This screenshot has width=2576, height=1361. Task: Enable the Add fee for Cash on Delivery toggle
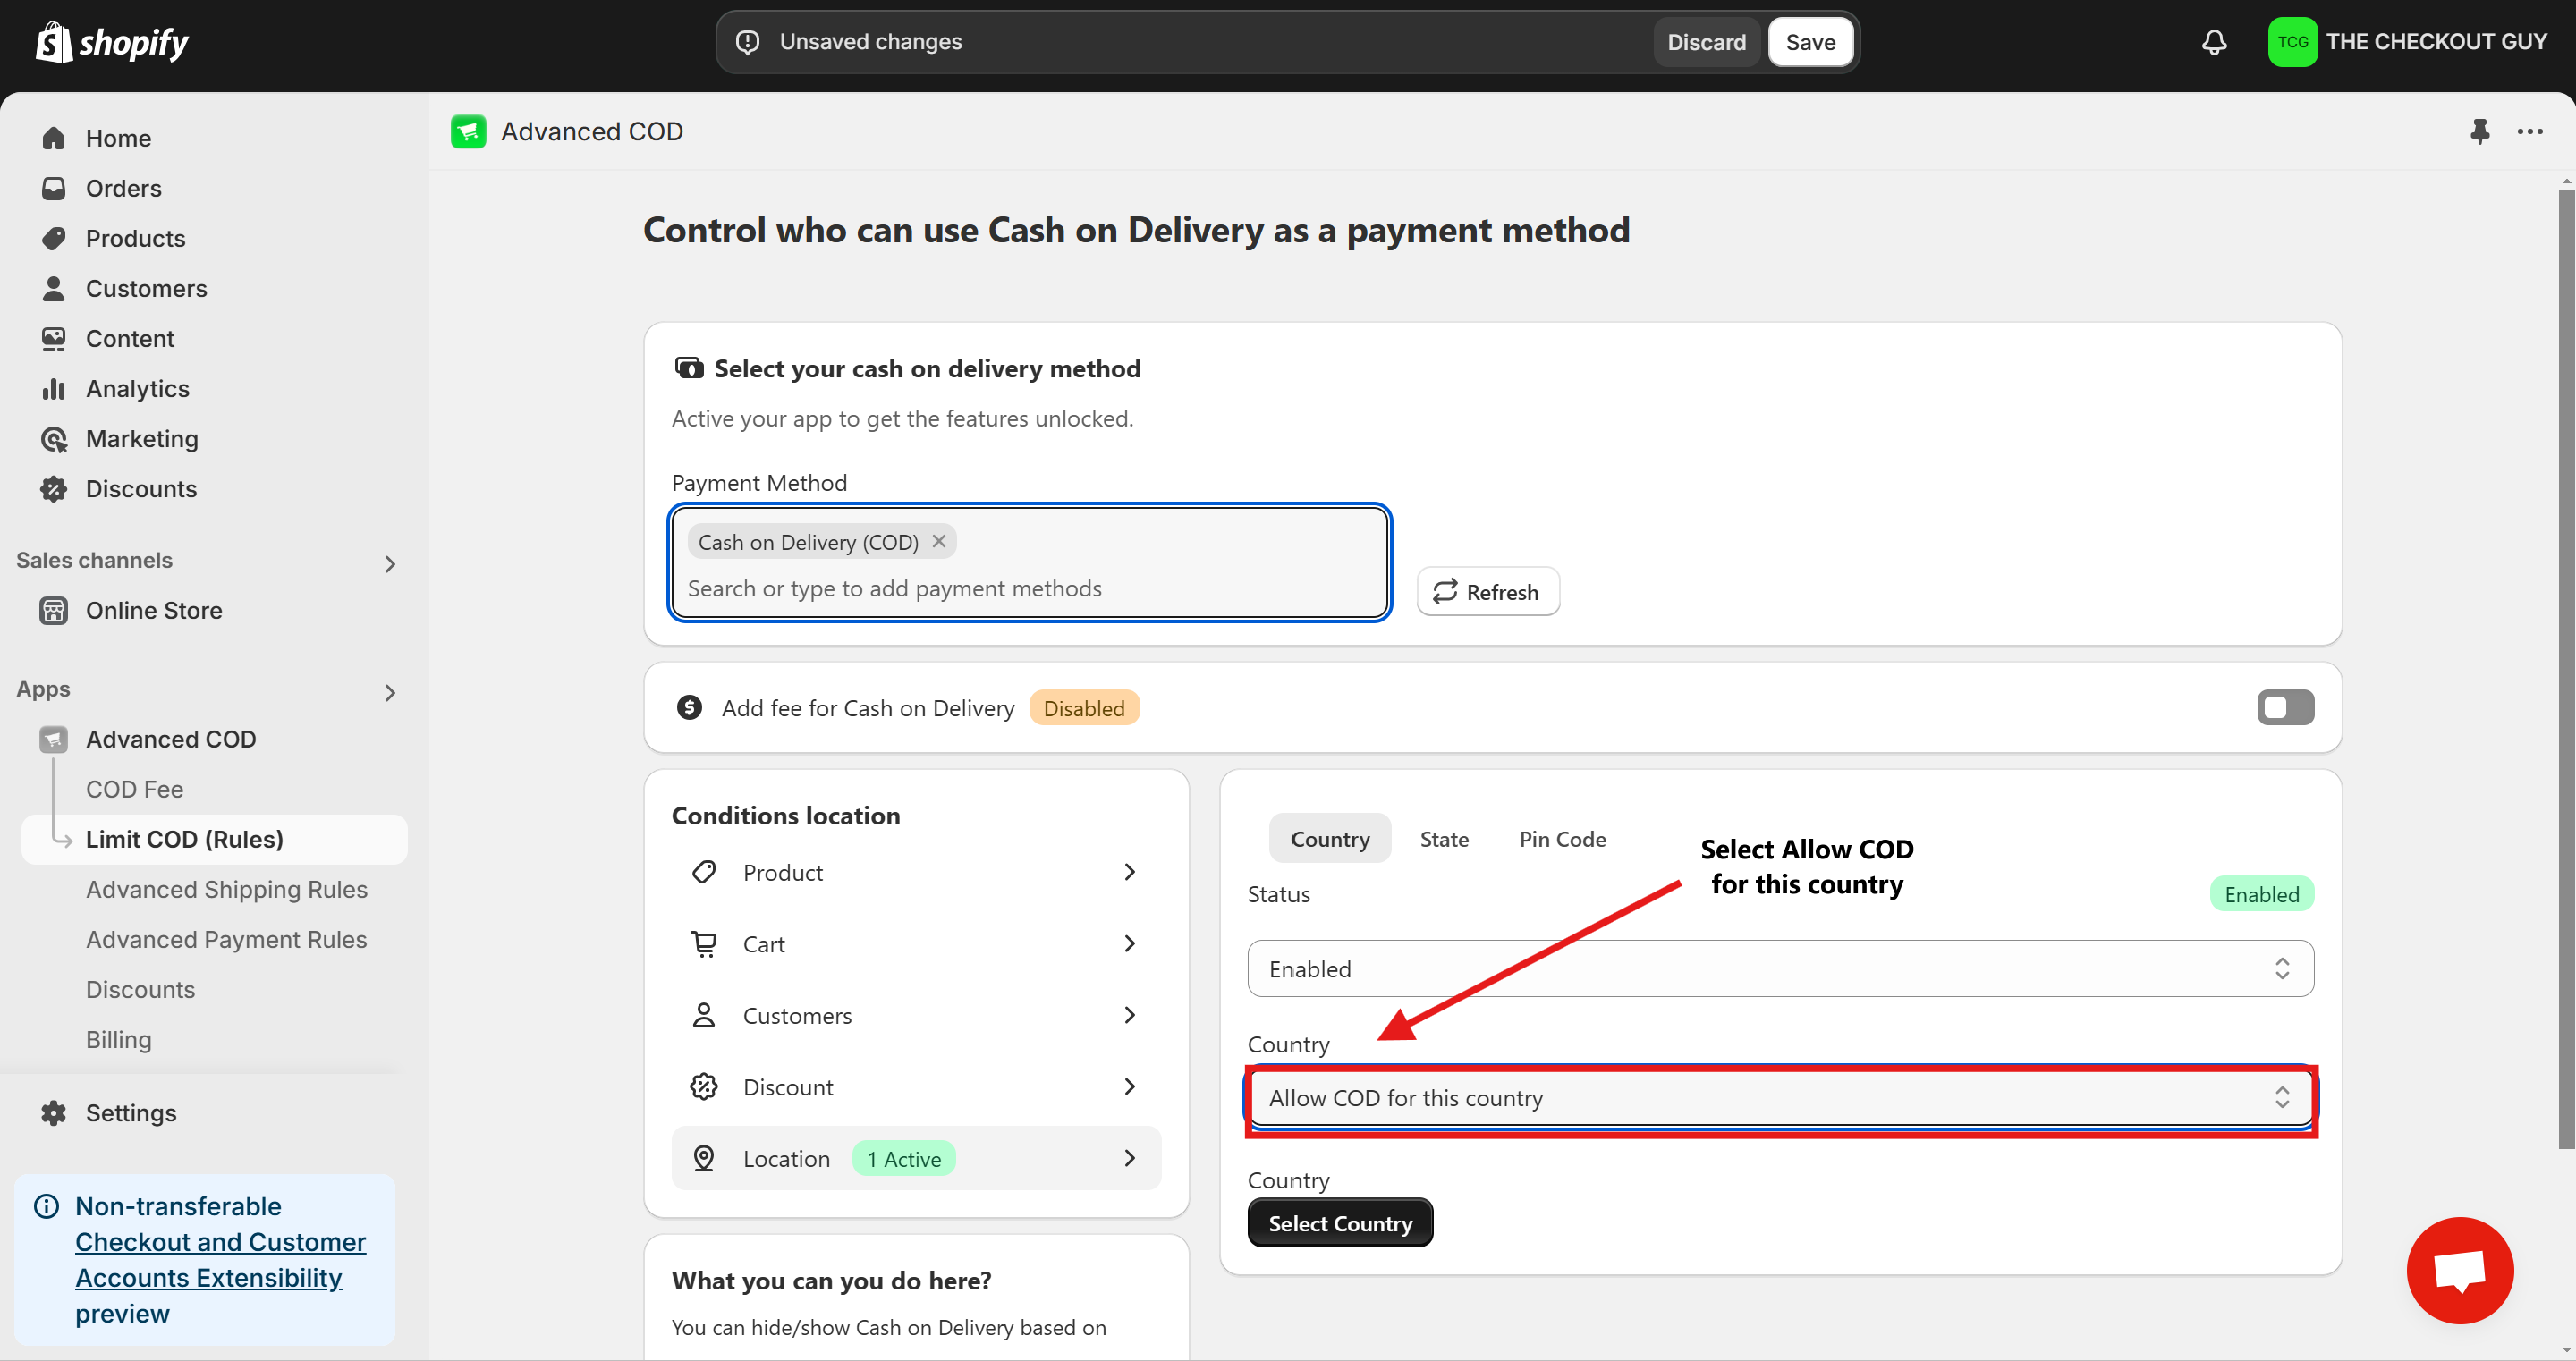[x=2285, y=707]
